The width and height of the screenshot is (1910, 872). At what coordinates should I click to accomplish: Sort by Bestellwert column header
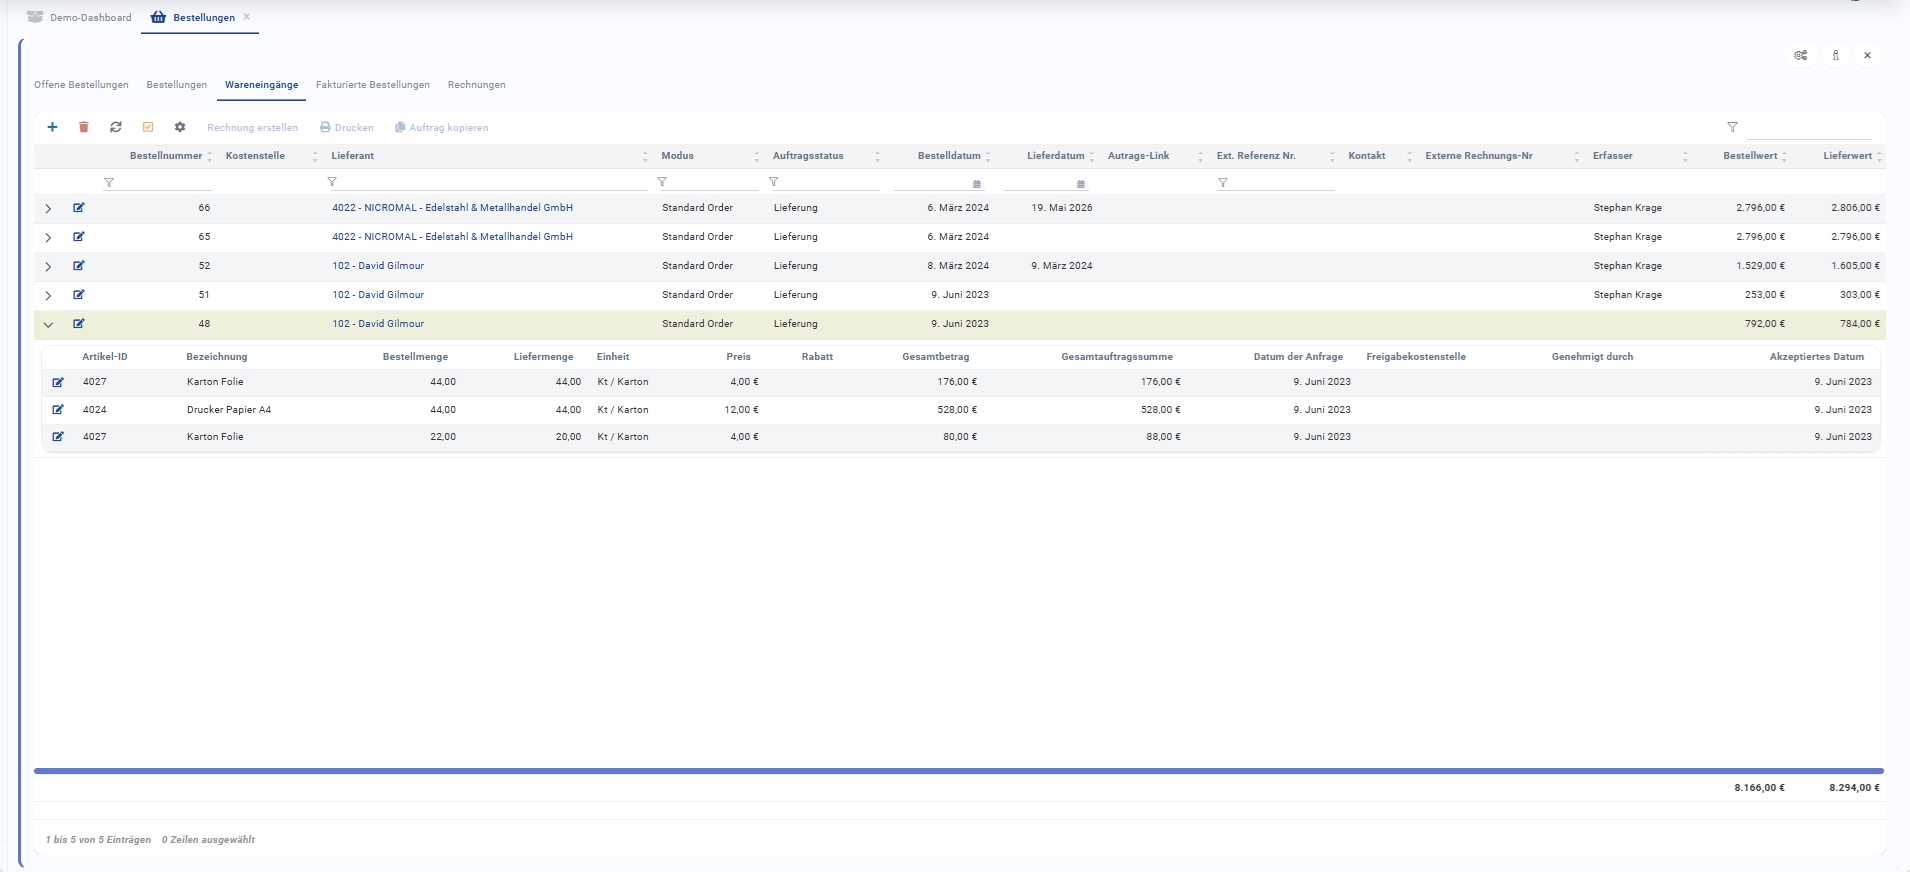click(1750, 156)
